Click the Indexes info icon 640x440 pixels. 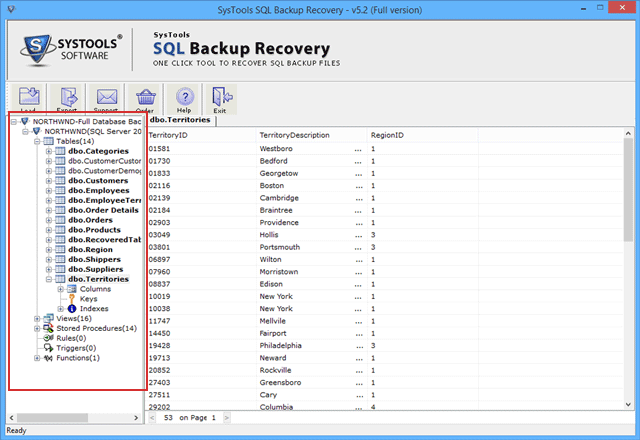(x=72, y=309)
